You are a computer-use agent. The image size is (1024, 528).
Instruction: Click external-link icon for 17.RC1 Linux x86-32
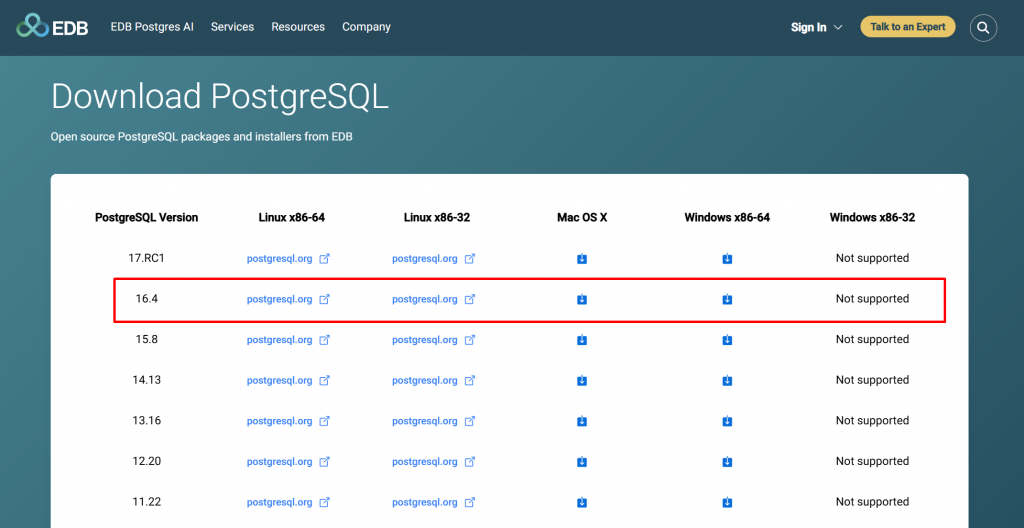click(x=470, y=259)
